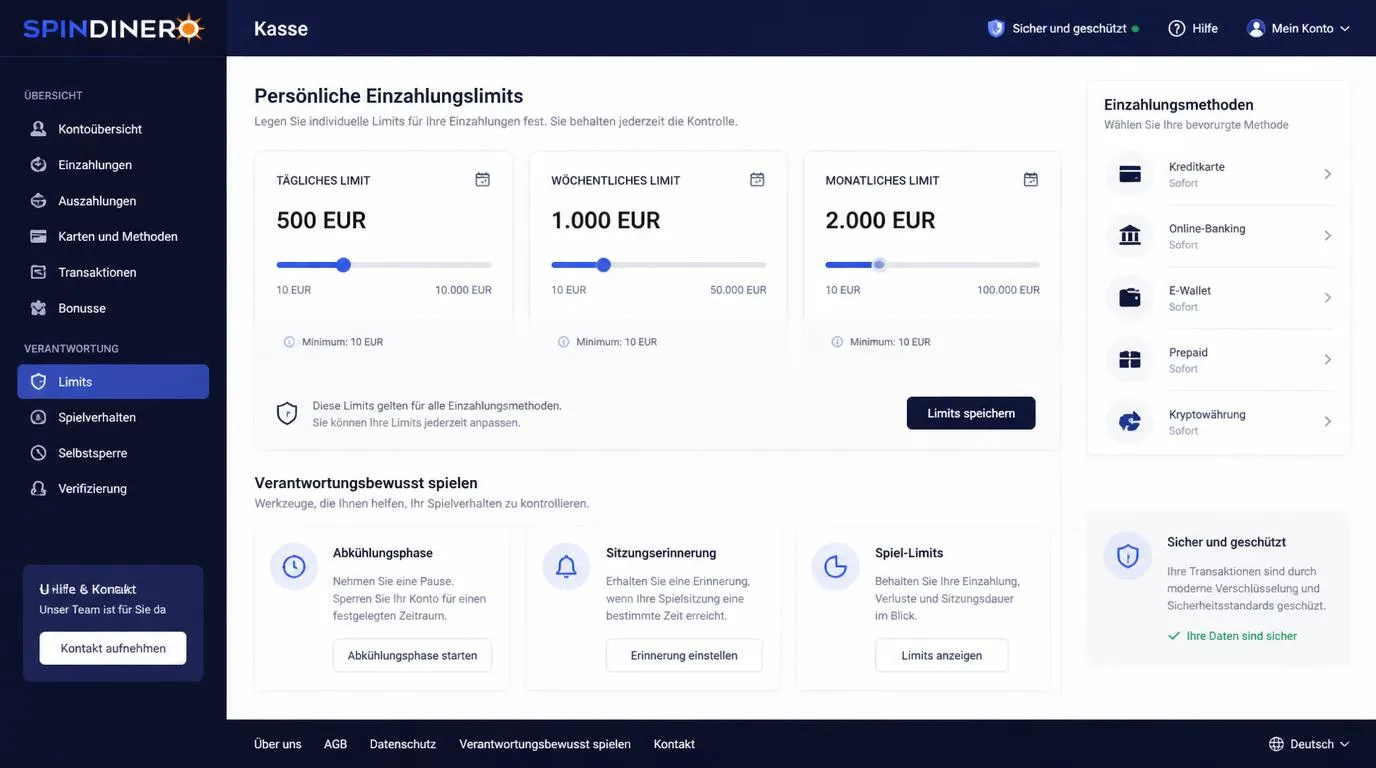Viewport: 1376px width, 768px height.
Task: Go to Einzahlungen in the sidebar
Action: tap(113, 165)
